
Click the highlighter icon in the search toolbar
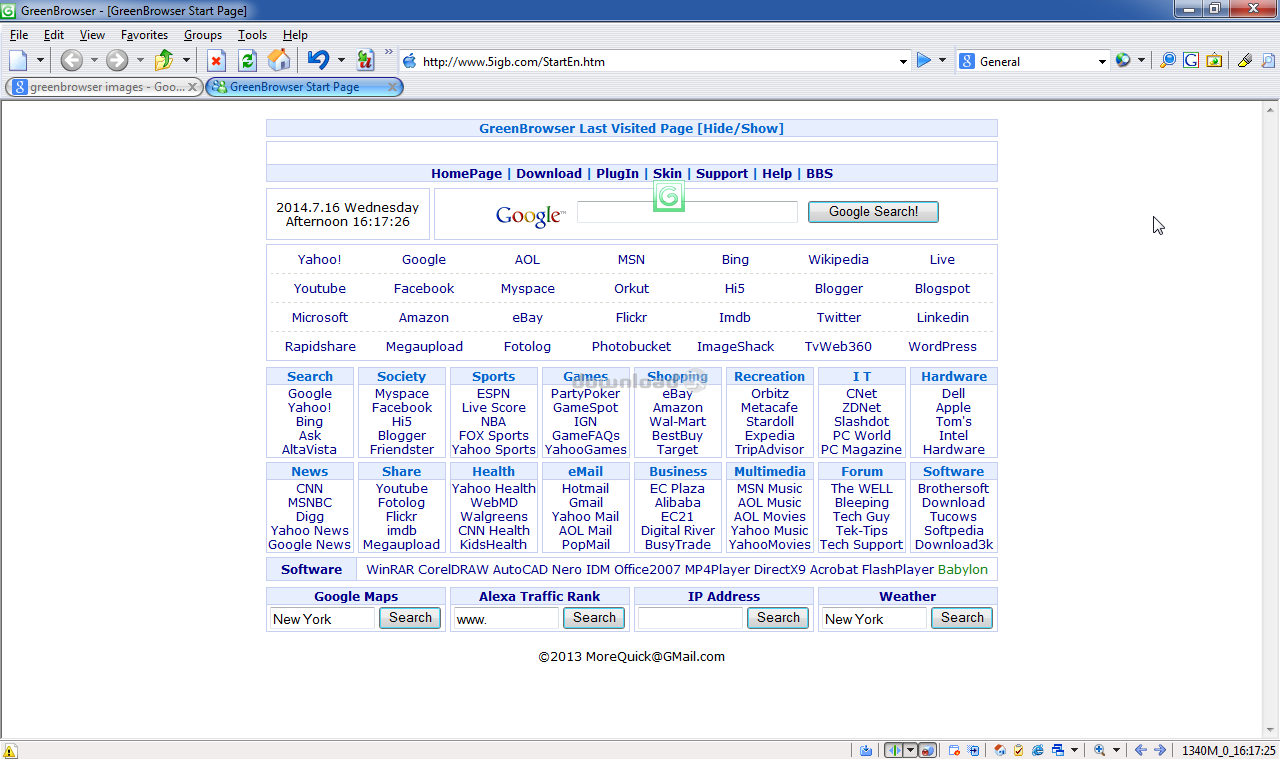point(1244,61)
